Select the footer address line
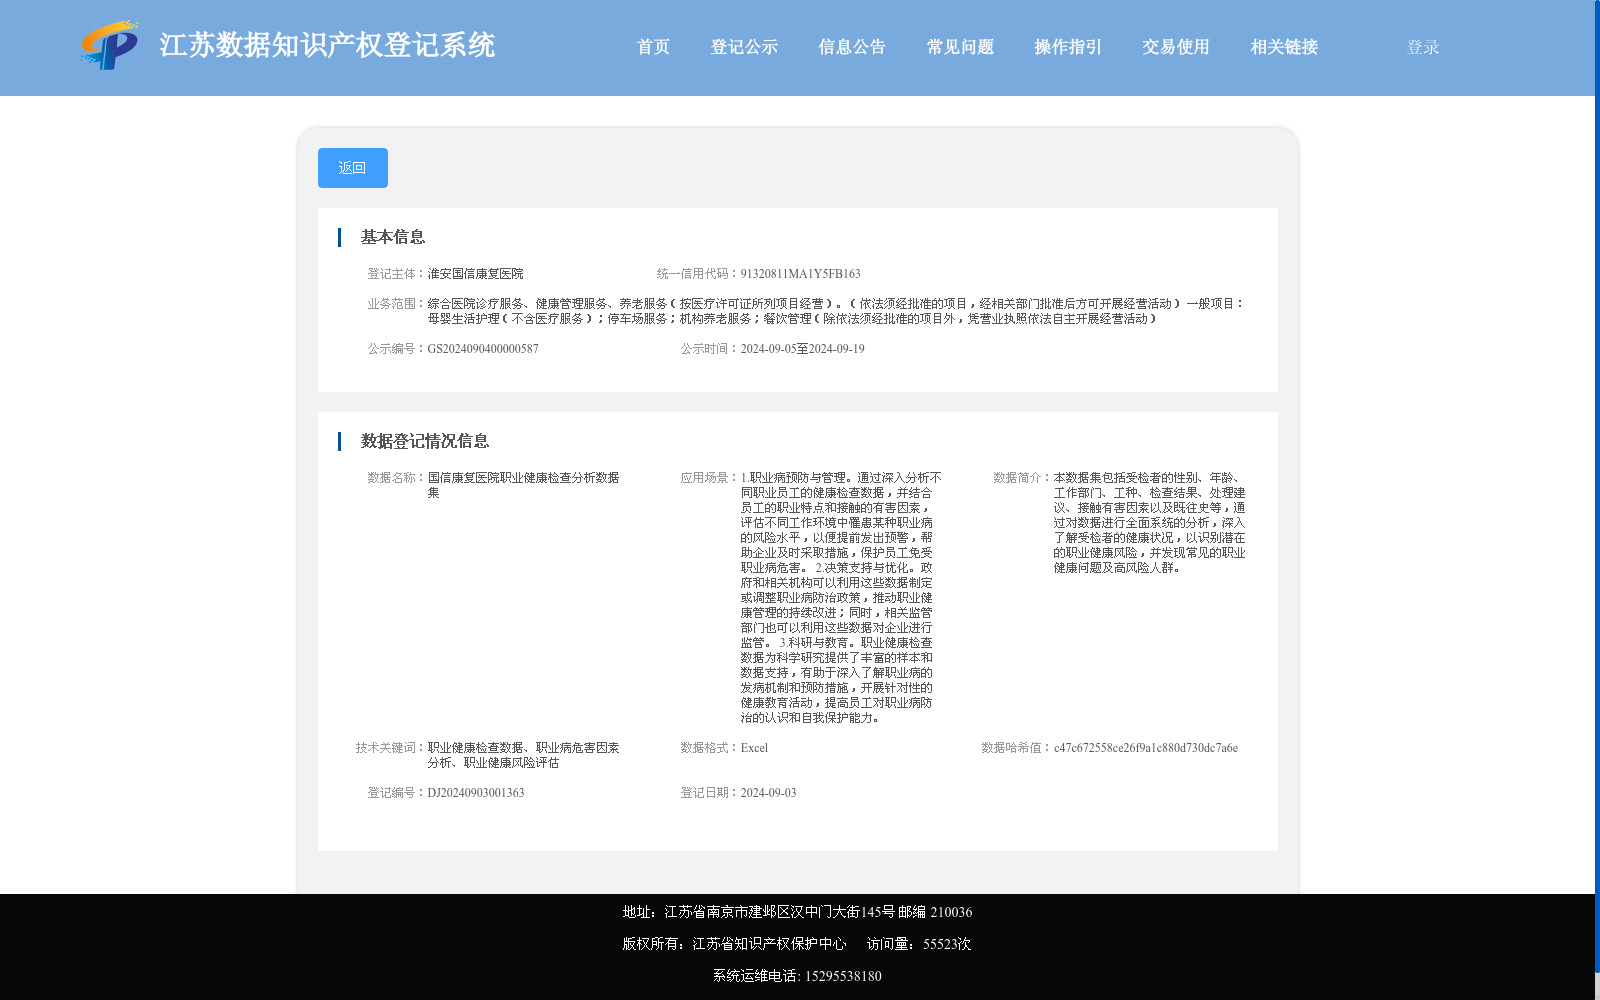The image size is (1600, 1000). pos(797,912)
